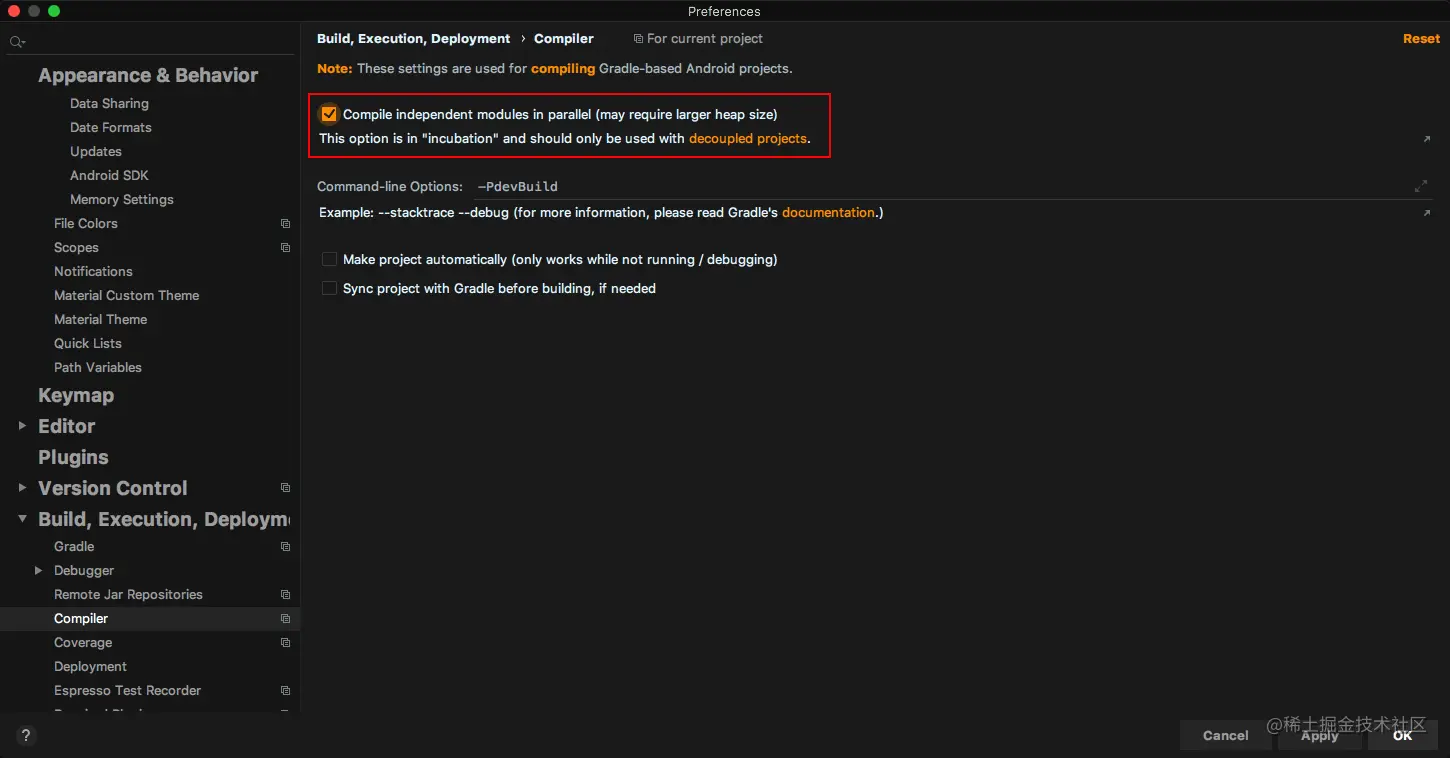This screenshot has width=1450, height=758.
Task: Click the For current project copy icon
Action: (639, 39)
